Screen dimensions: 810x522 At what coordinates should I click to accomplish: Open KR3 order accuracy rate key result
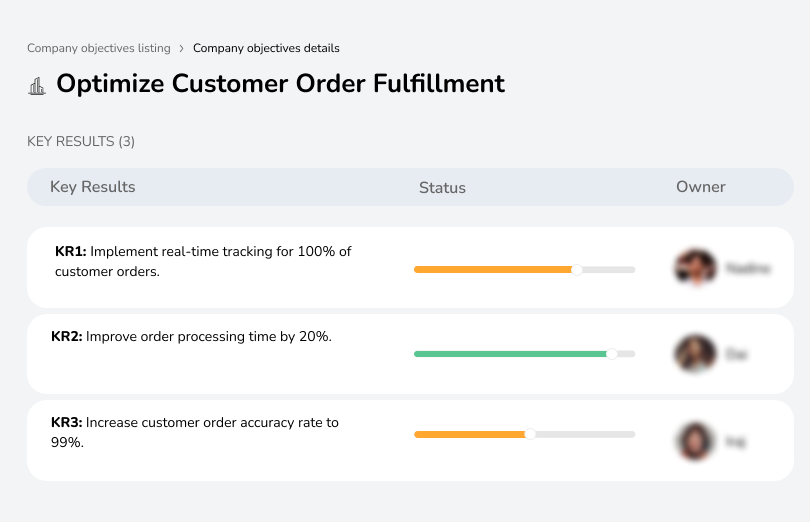[x=195, y=432]
